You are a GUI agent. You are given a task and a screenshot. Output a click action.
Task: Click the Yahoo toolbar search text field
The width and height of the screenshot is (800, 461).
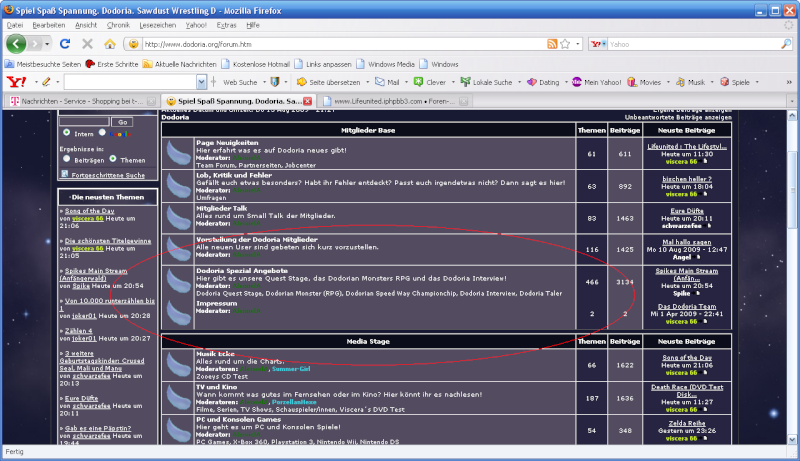click(131, 82)
